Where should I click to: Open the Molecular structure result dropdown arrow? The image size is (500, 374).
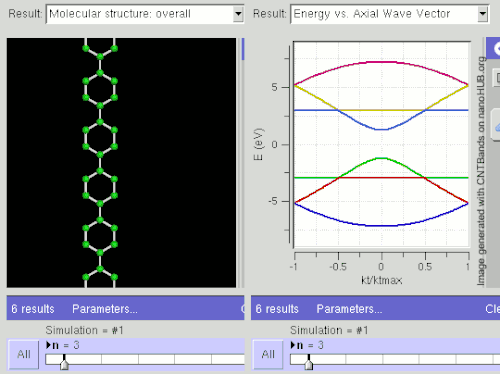pyautogui.click(x=238, y=14)
